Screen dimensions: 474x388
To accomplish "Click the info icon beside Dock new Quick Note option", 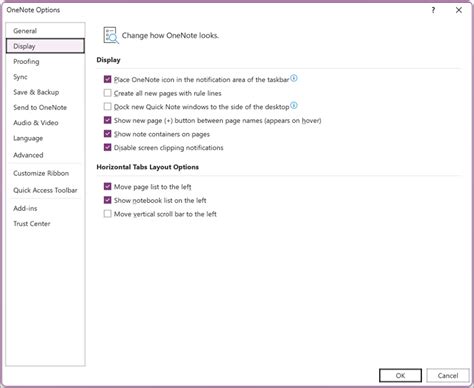I will 293,106.
